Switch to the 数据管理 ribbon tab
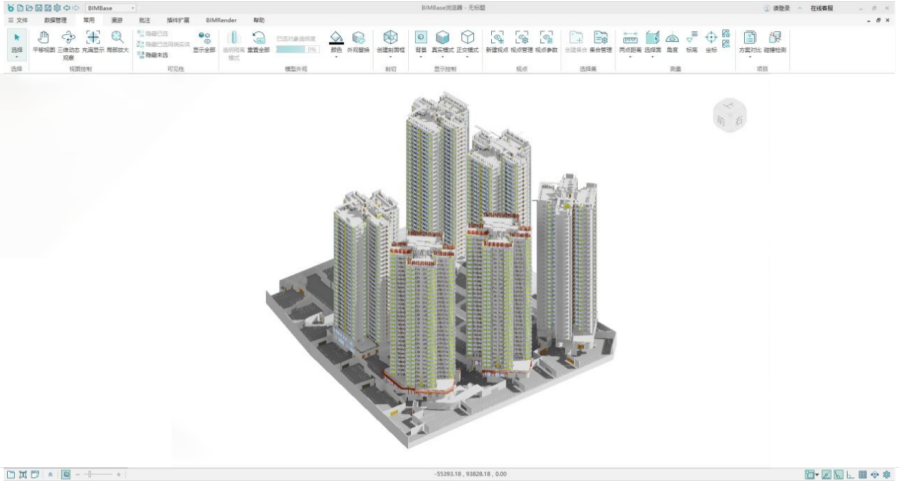899x482 pixels. pos(55,19)
